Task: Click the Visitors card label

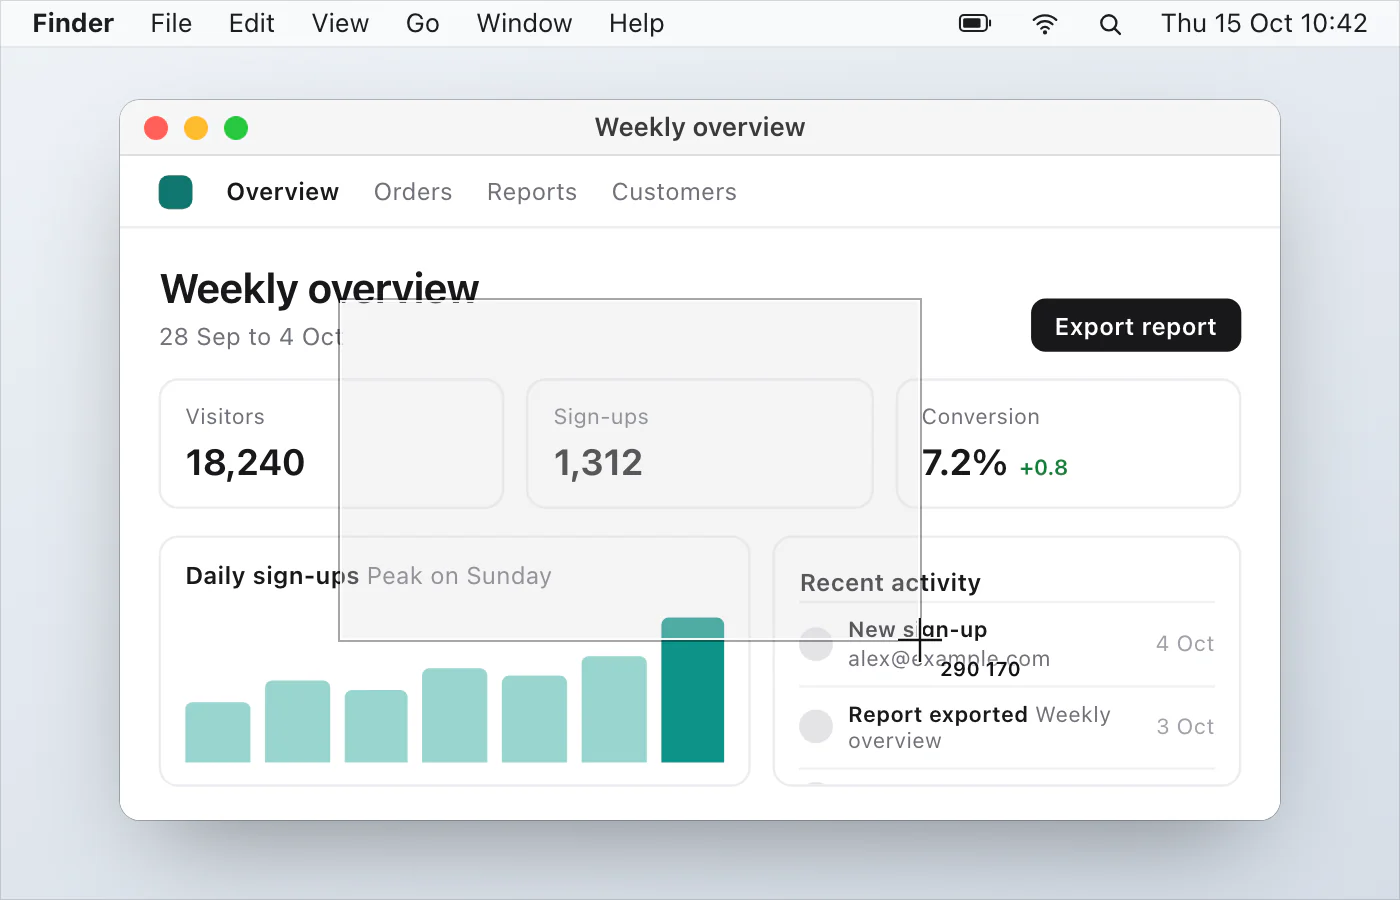Action: 225,417
